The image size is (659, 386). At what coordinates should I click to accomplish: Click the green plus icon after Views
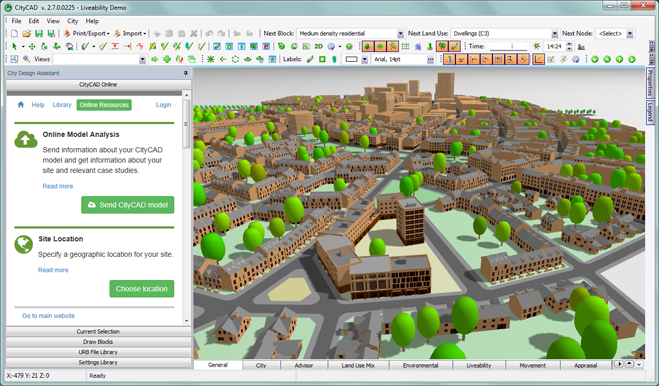point(167,59)
